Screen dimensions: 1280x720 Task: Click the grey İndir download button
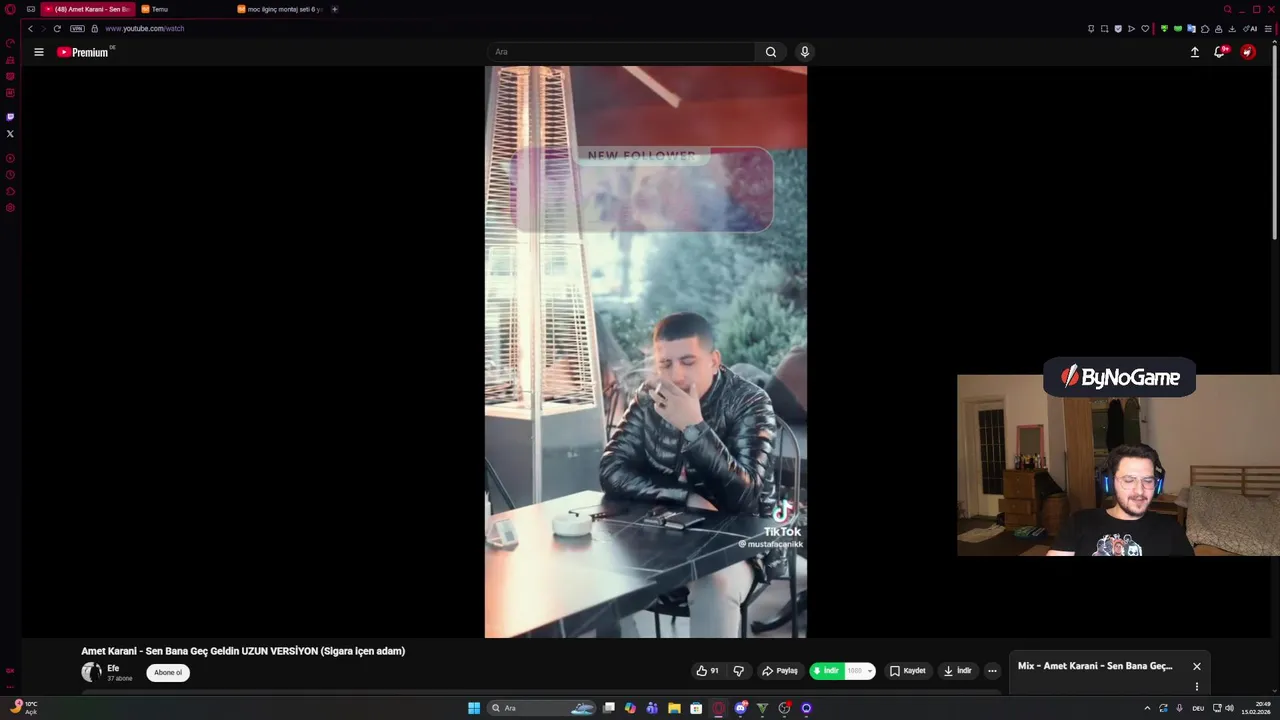(x=958, y=671)
